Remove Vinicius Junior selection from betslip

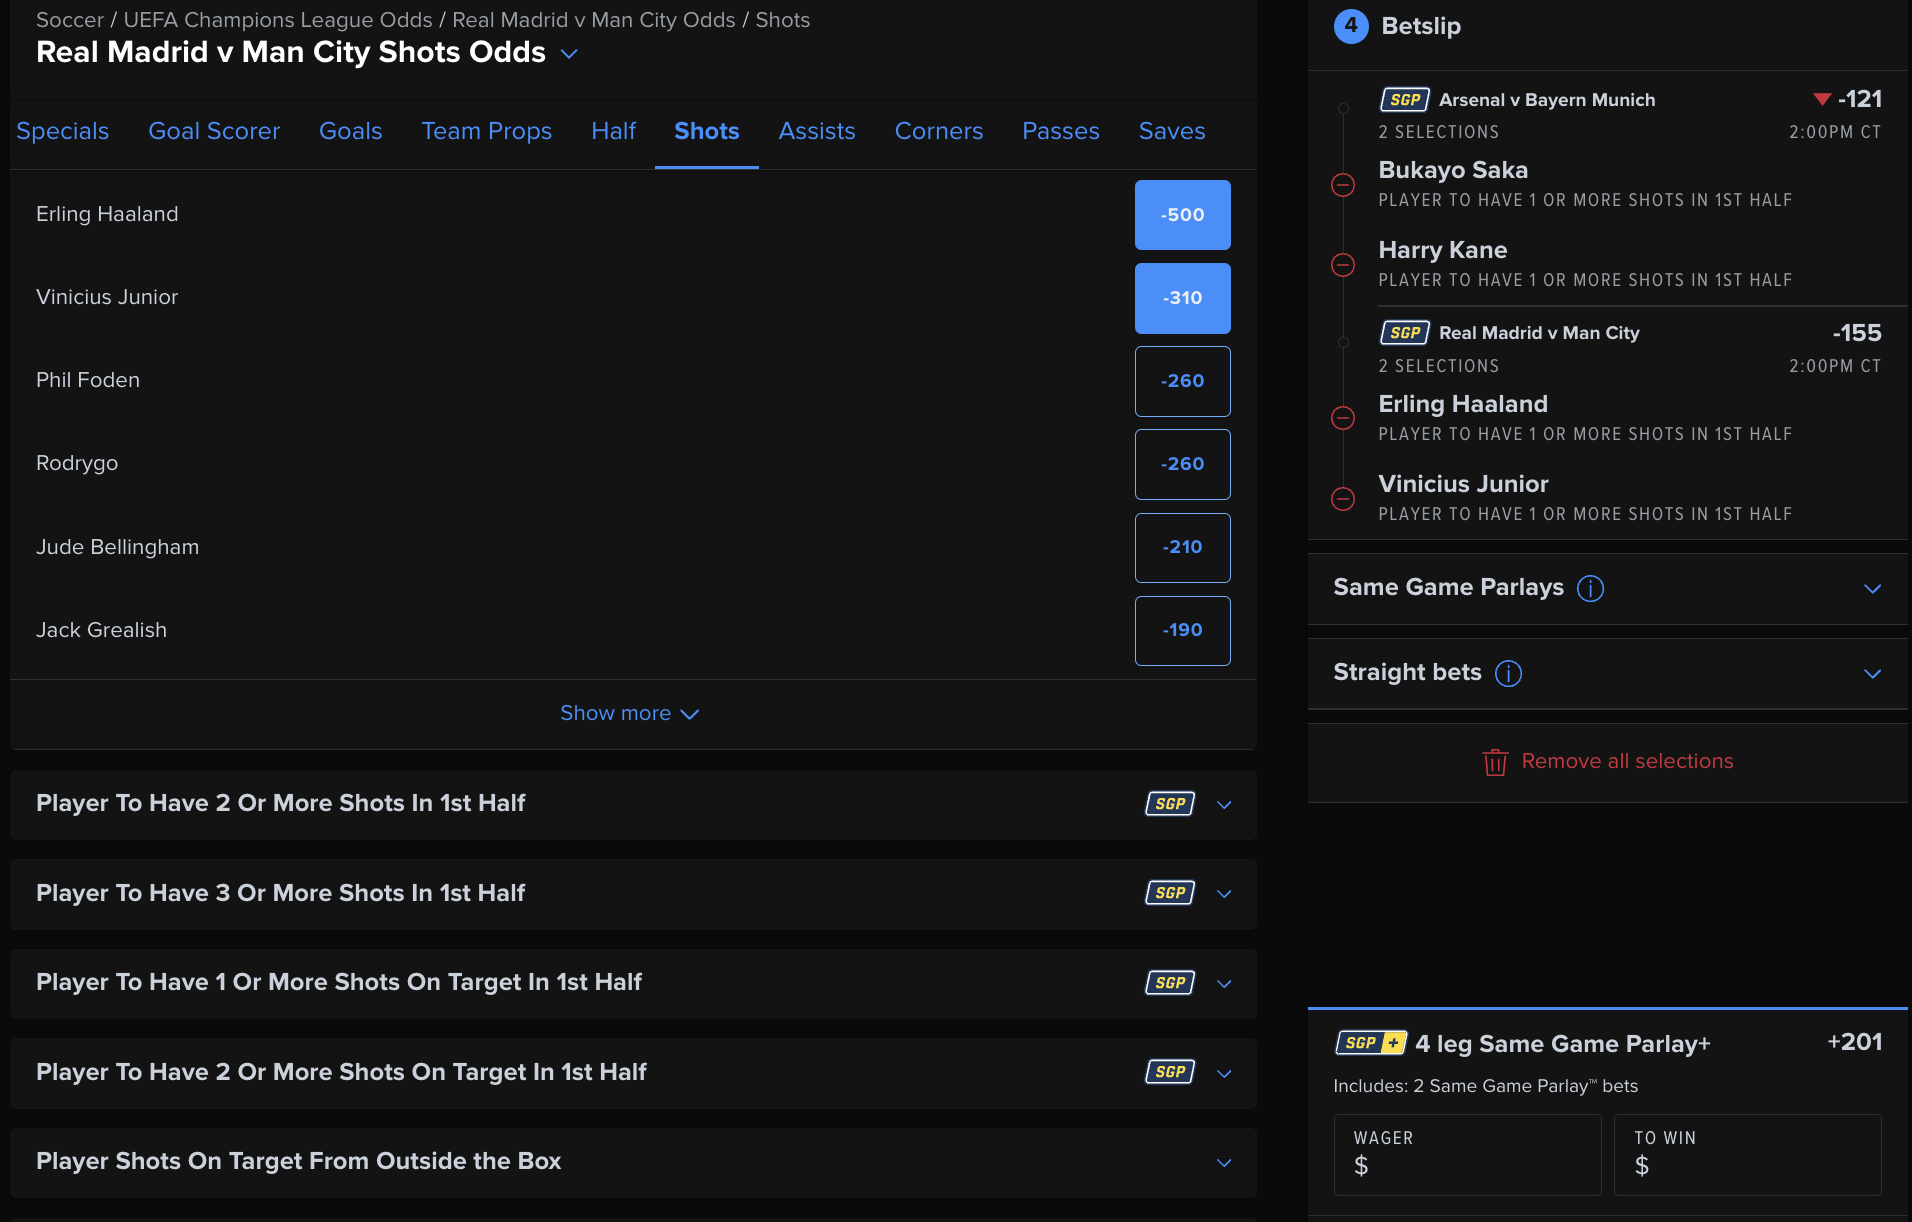tap(1343, 499)
